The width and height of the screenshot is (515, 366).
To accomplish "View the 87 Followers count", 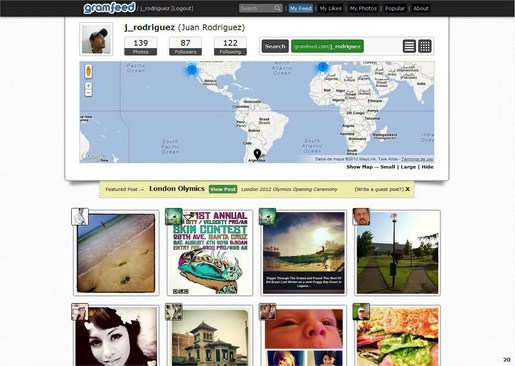I will 185,46.
